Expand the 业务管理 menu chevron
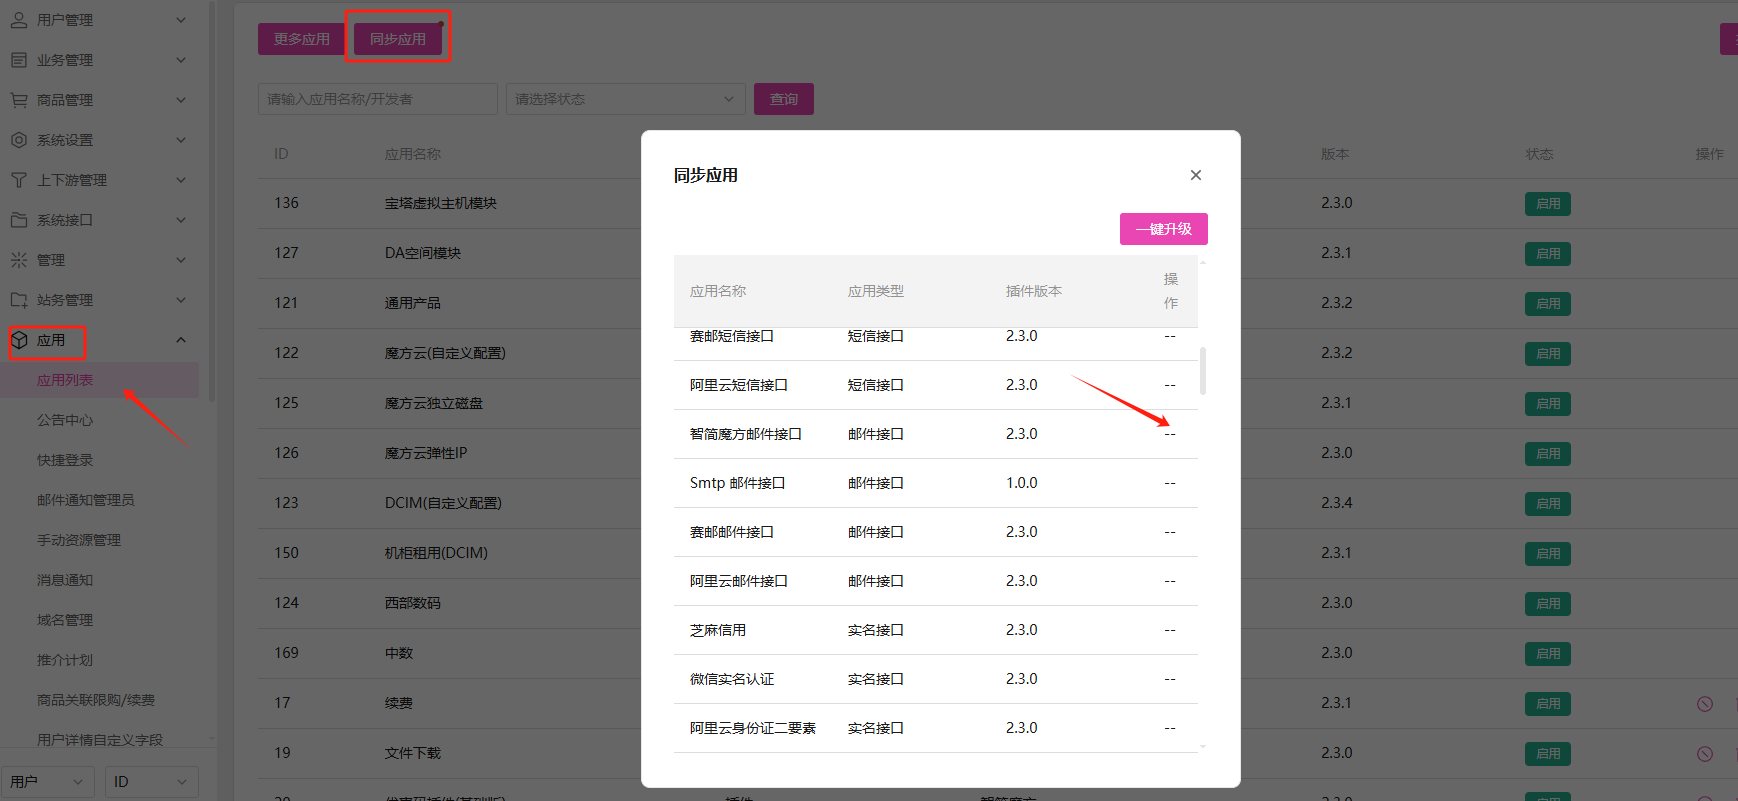Screen dimensions: 1738x801 [181, 60]
